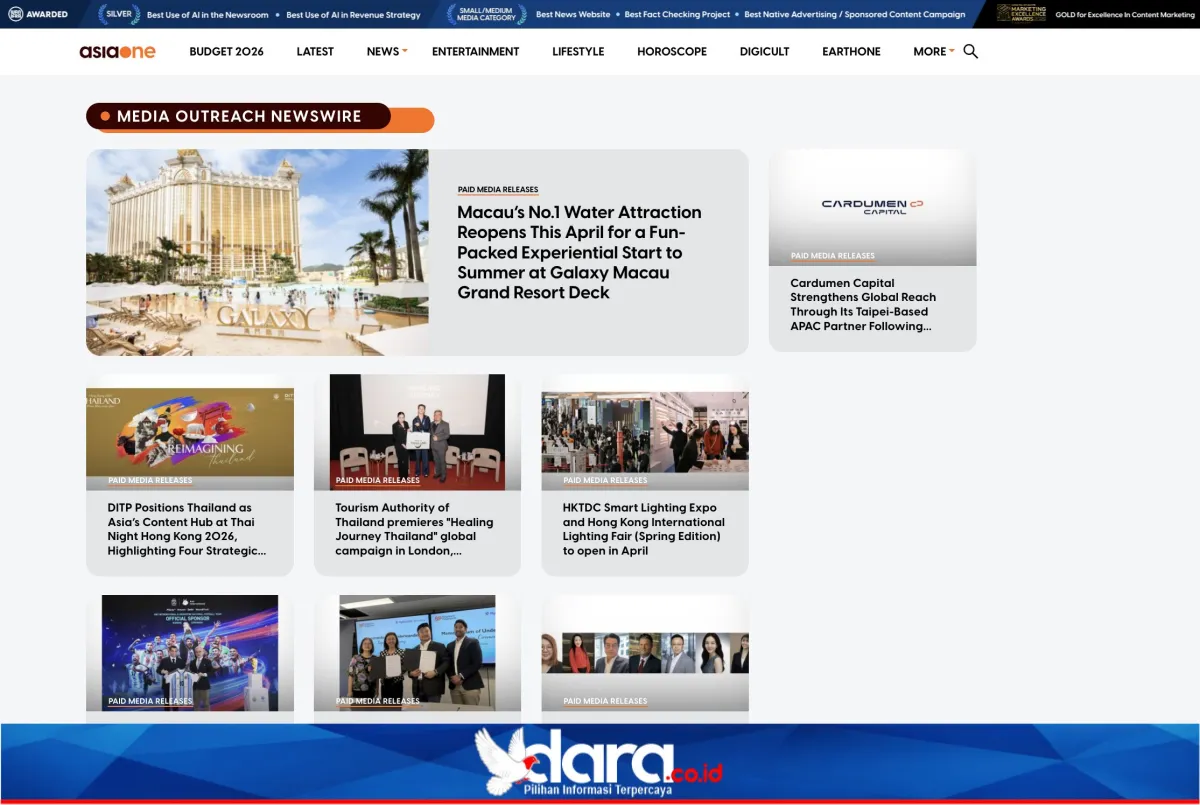Open the Galaxy Macau resort photo
The image size is (1200, 805).
257,252
